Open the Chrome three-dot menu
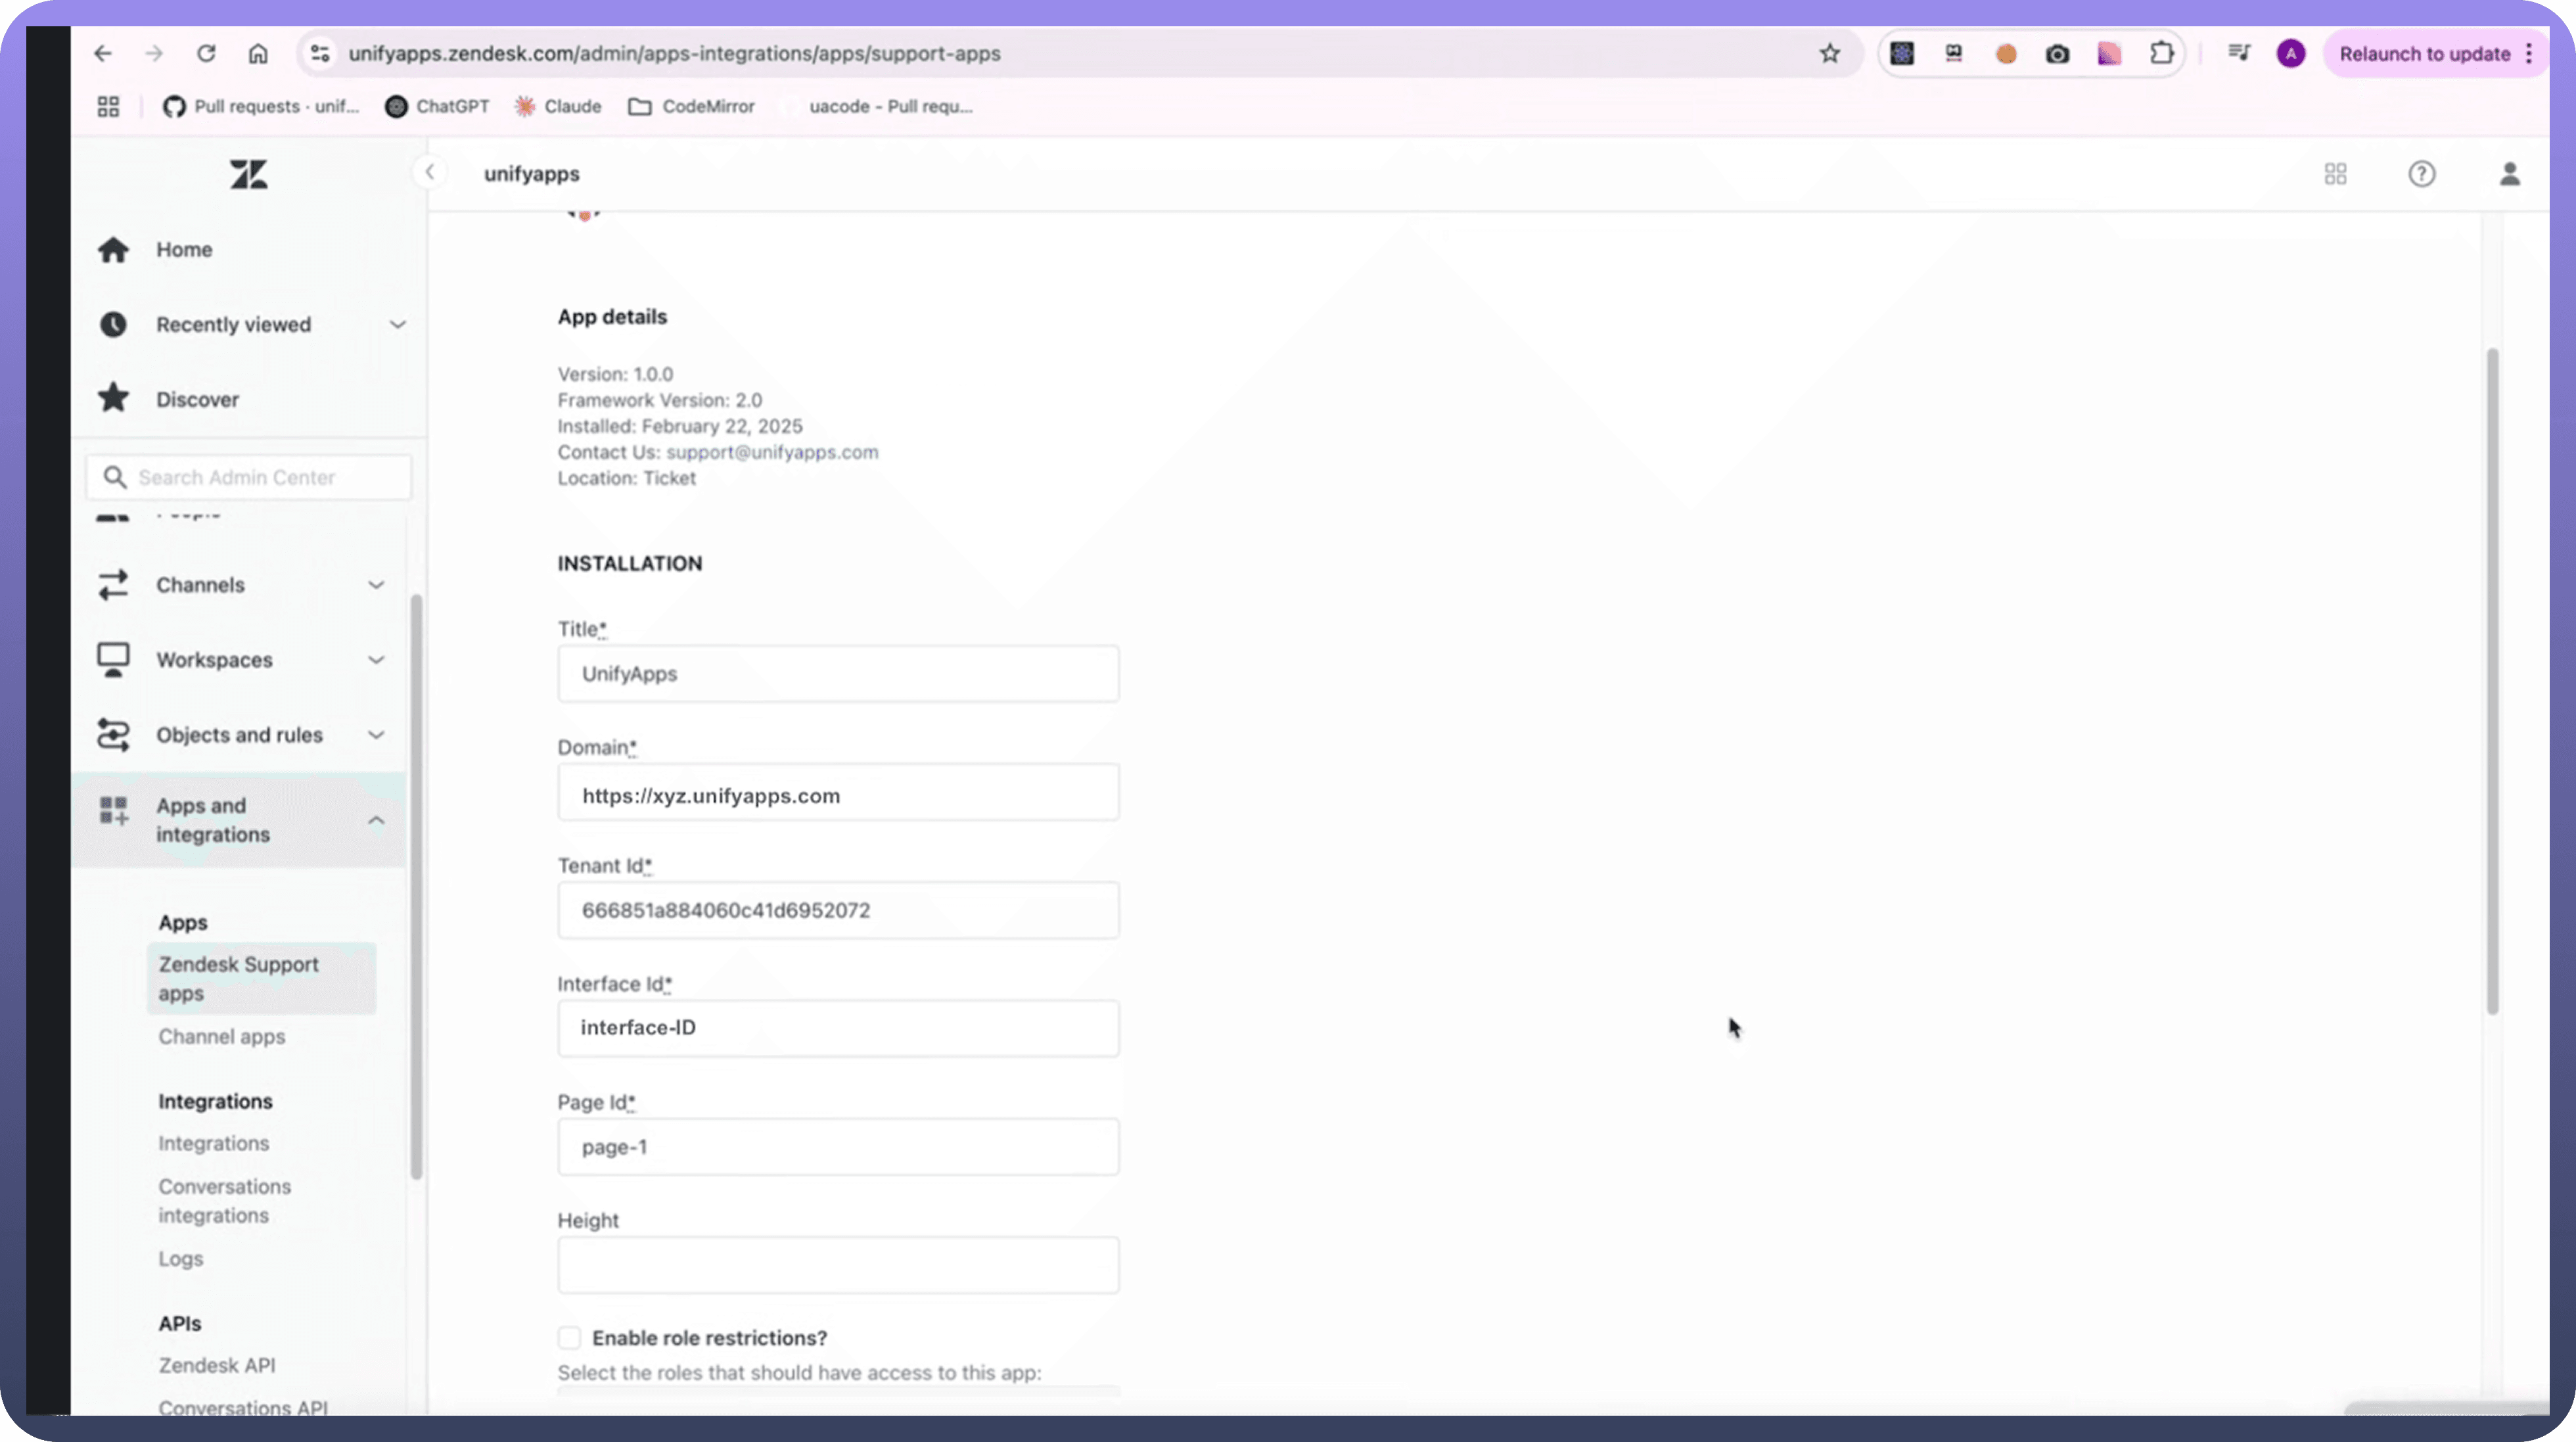Image resolution: width=2576 pixels, height=1442 pixels. click(2529, 54)
